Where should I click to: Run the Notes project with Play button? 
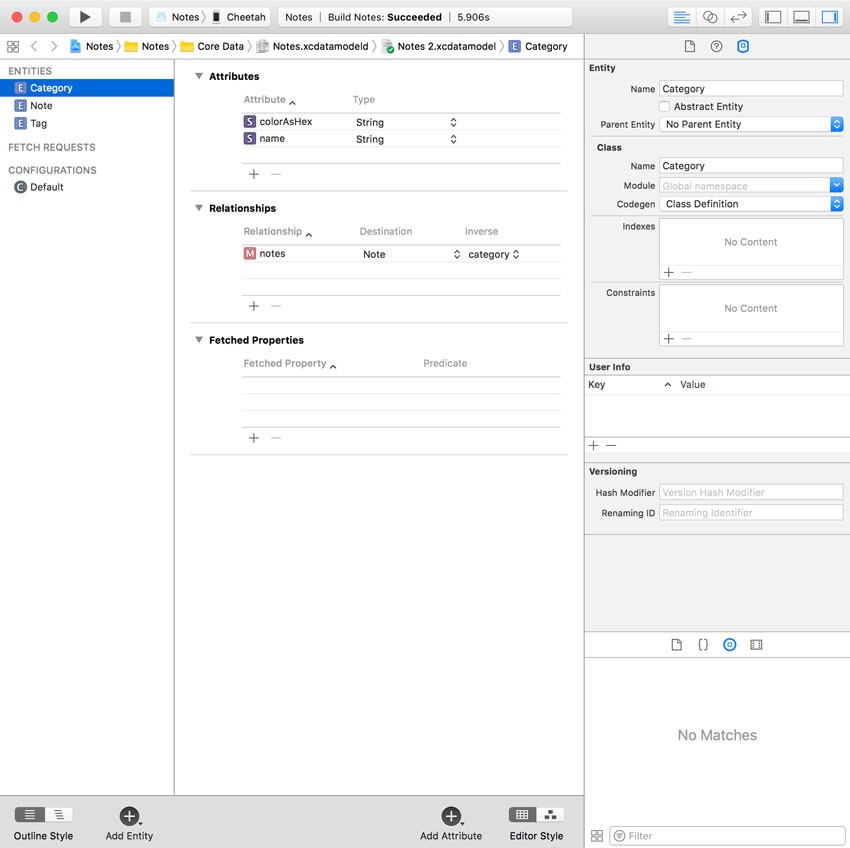tap(85, 17)
